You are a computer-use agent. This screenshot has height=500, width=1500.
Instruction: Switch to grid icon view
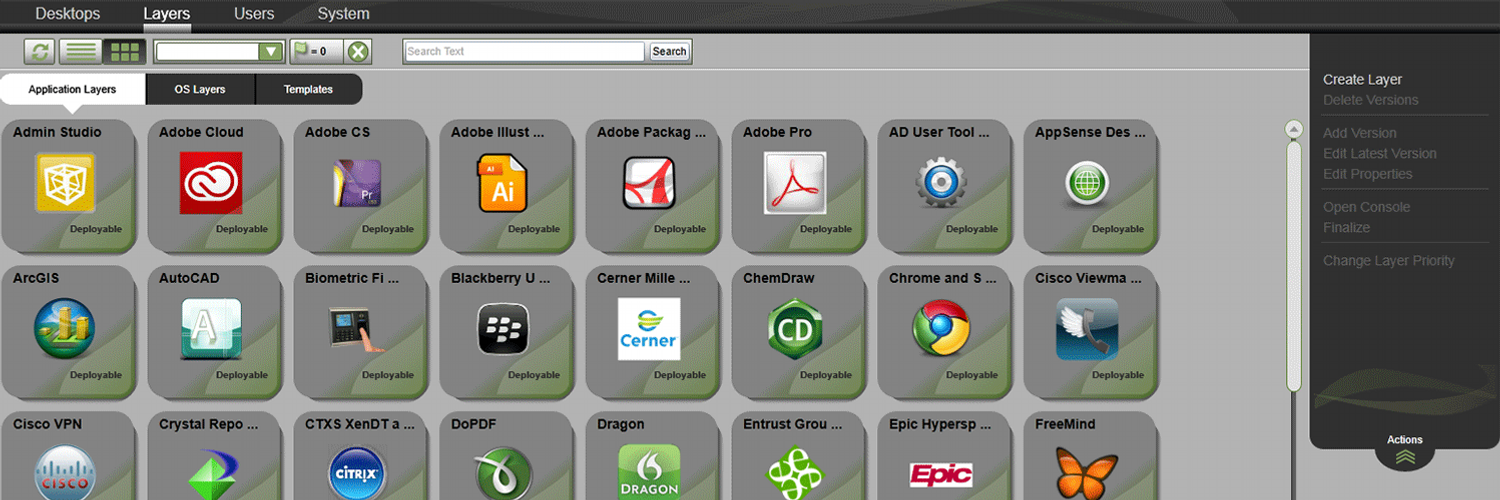(x=124, y=52)
